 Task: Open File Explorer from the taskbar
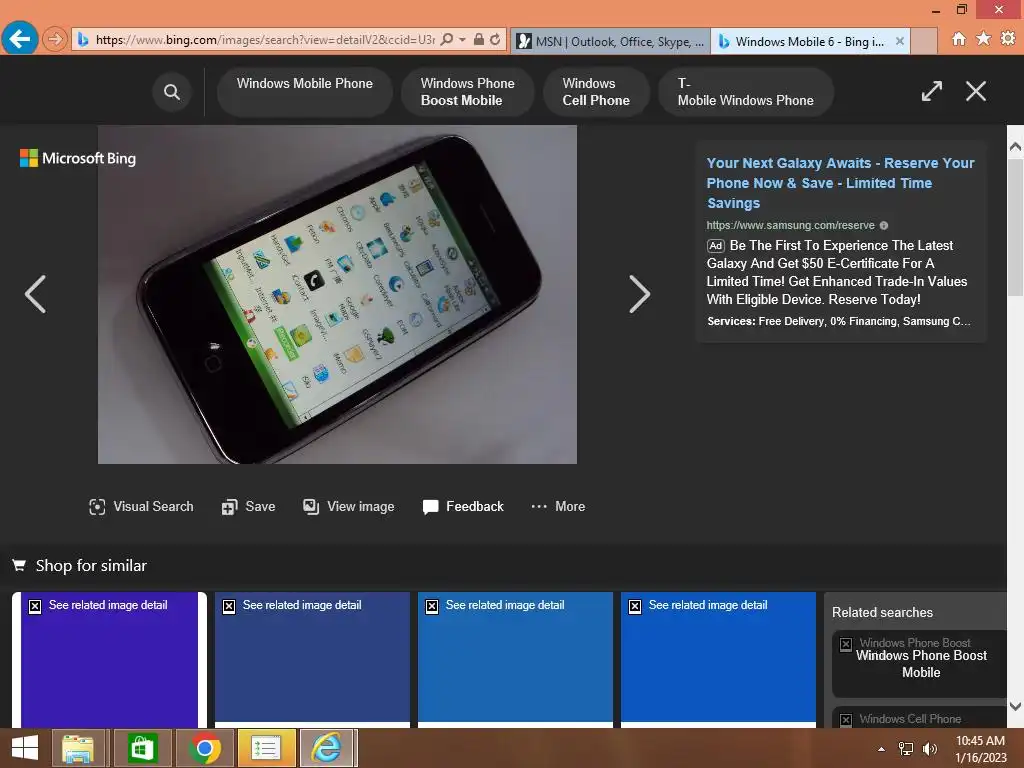(x=78, y=748)
